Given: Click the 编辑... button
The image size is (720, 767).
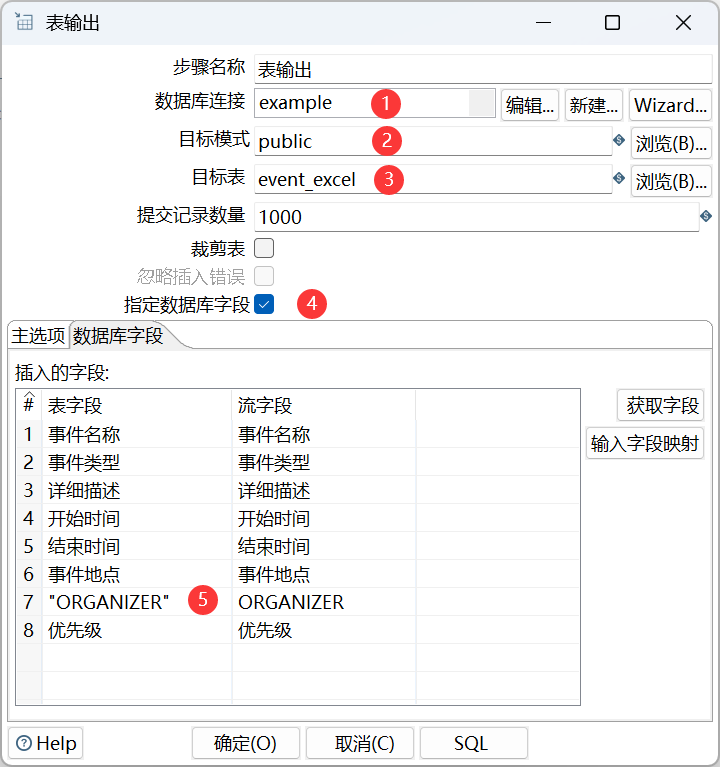Looking at the screenshot, I should coord(530,105).
